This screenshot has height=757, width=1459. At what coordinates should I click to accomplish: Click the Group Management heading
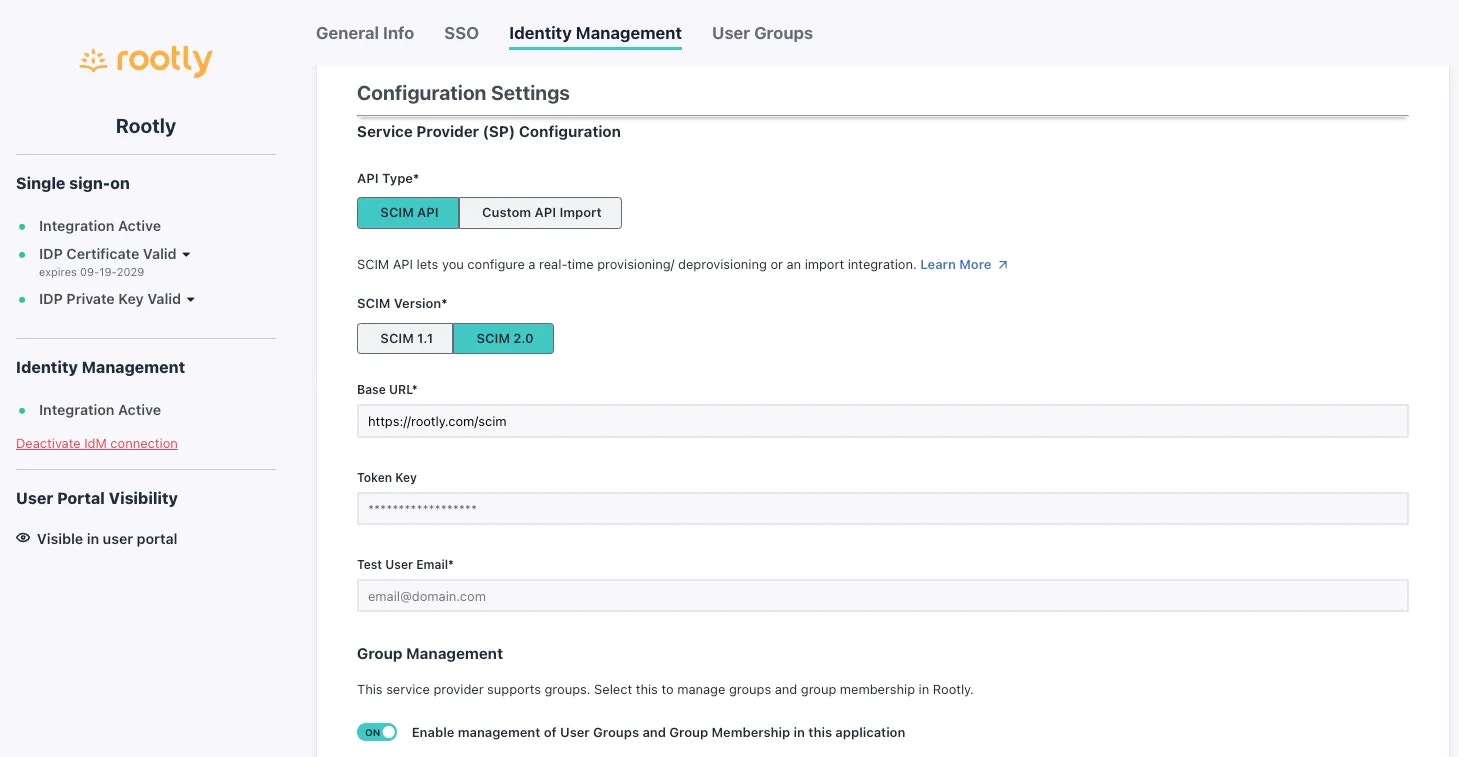430,654
